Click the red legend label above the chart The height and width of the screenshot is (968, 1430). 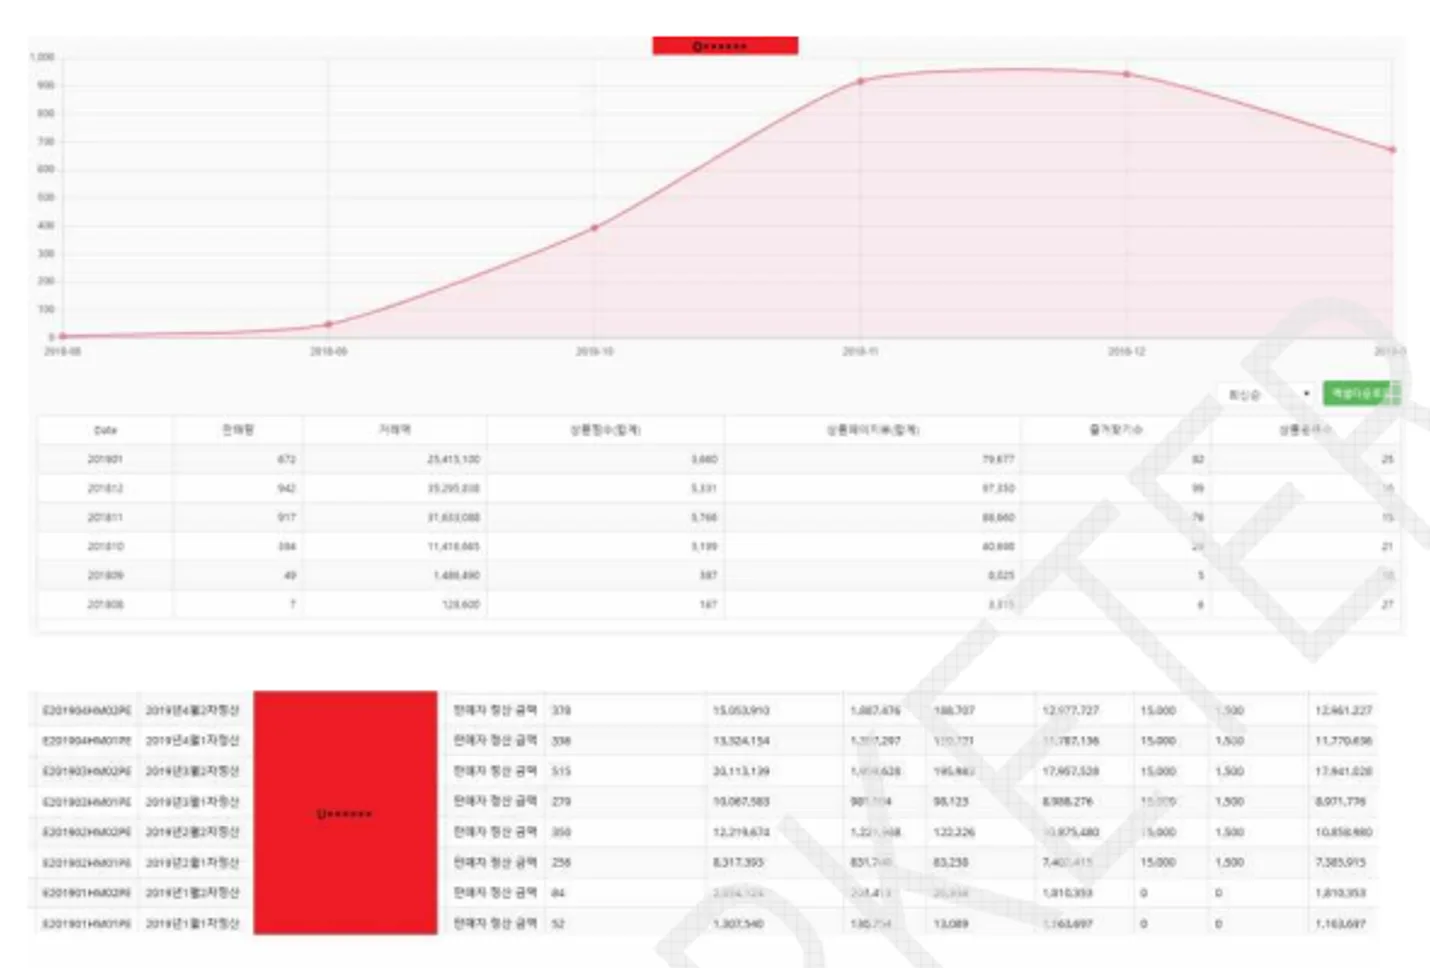click(x=725, y=46)
